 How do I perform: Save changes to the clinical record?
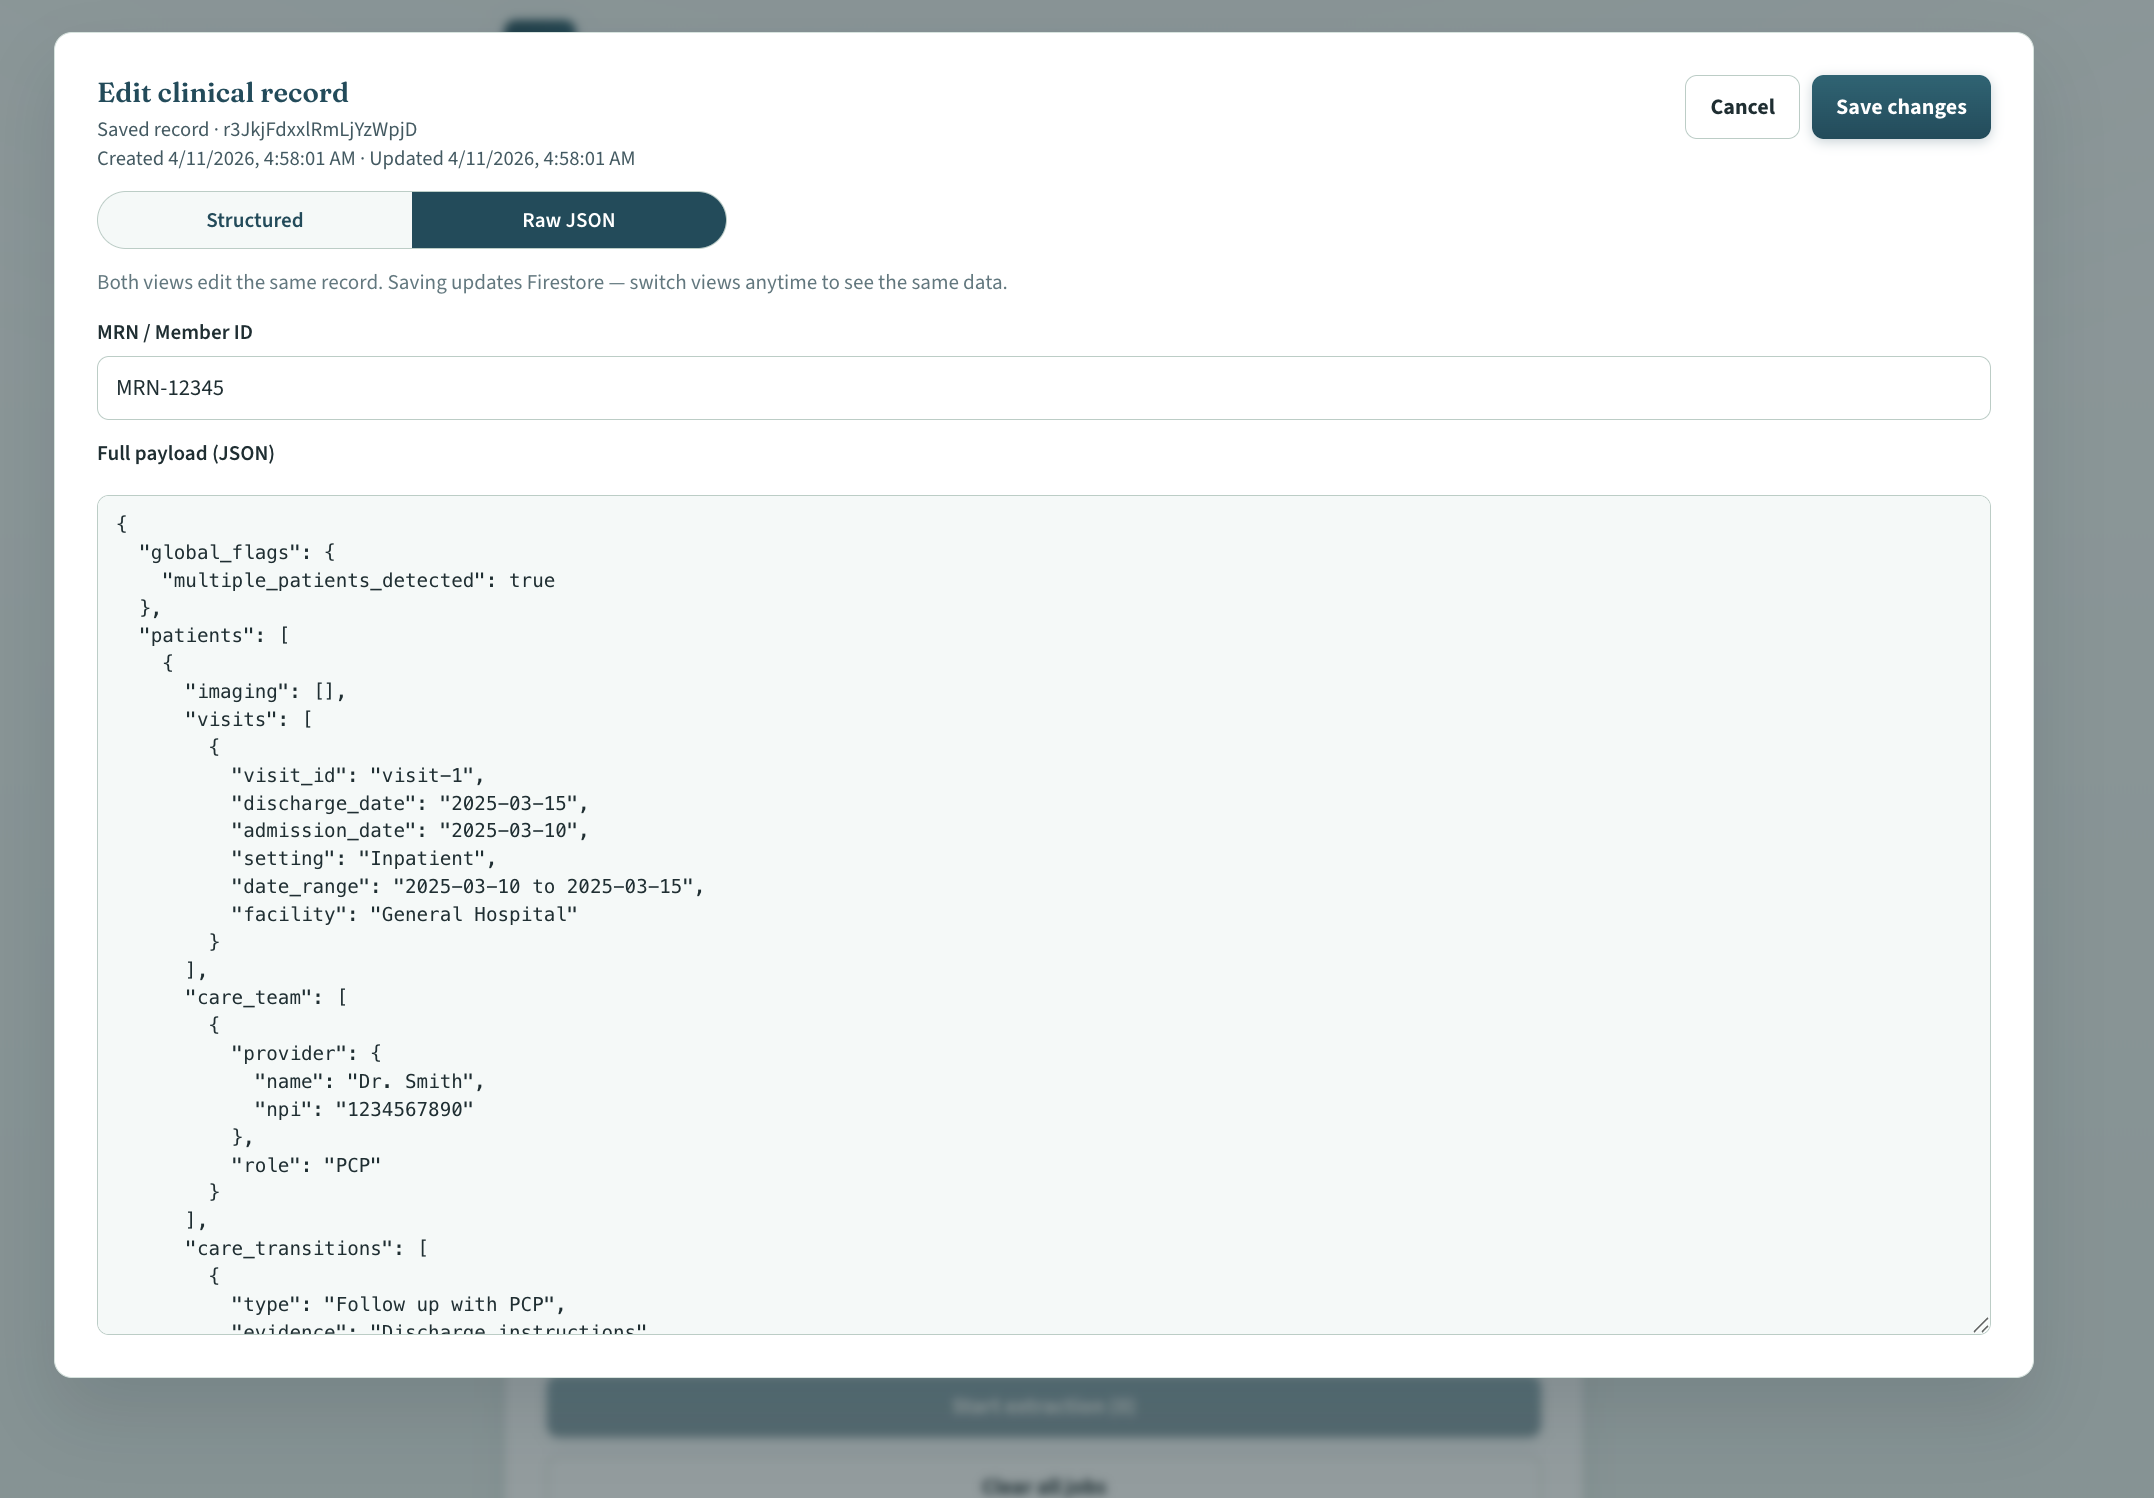tap(1900, 107)
